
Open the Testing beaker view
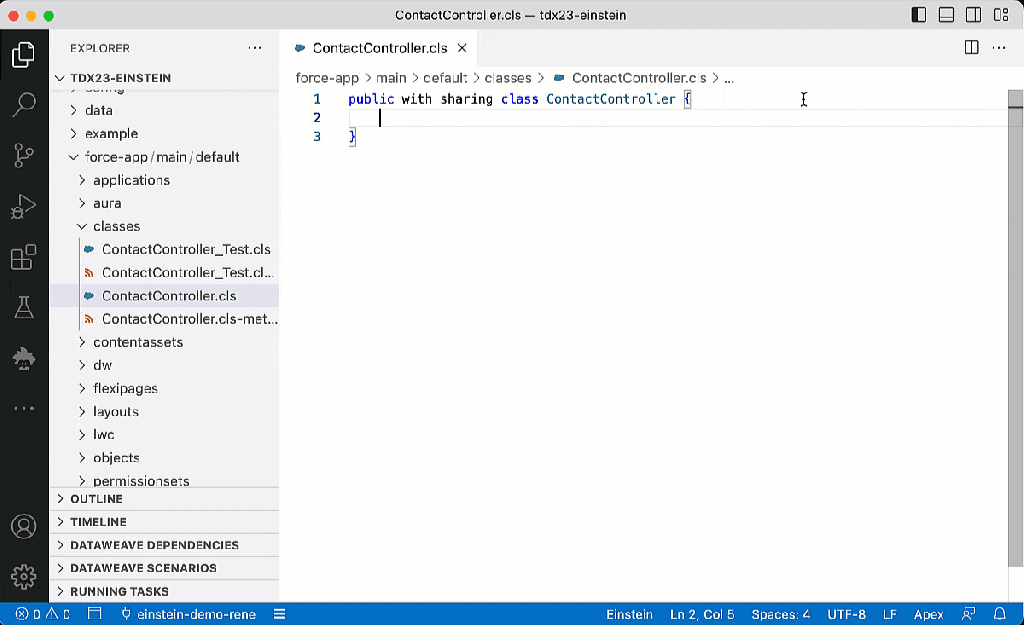[24, 307]
